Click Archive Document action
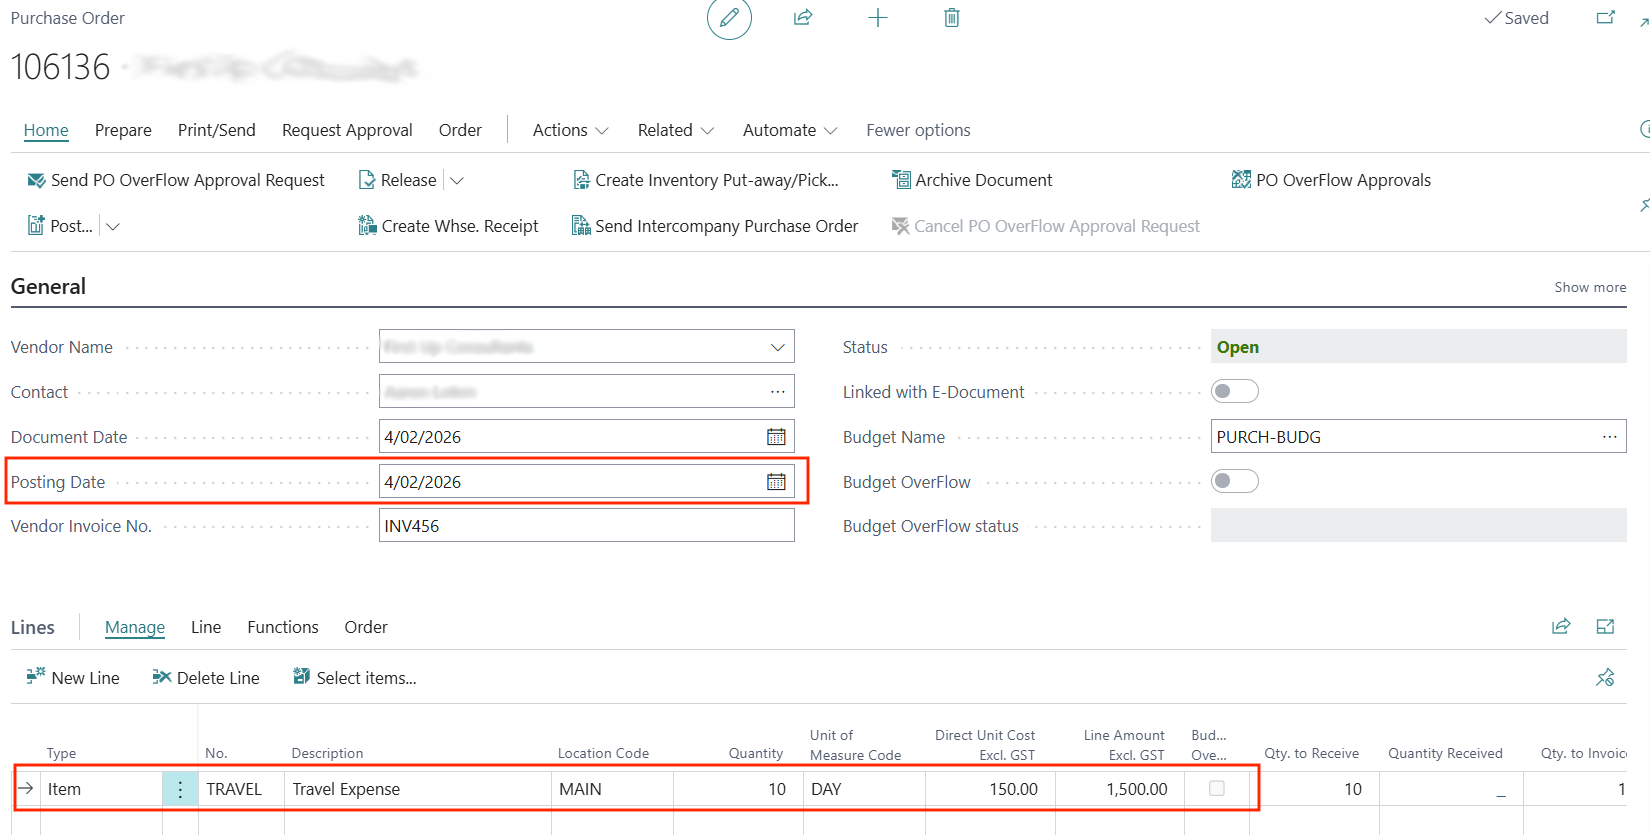Image resolution: width=1650 pixels, height=835 pixels. (x=972, y=180)
